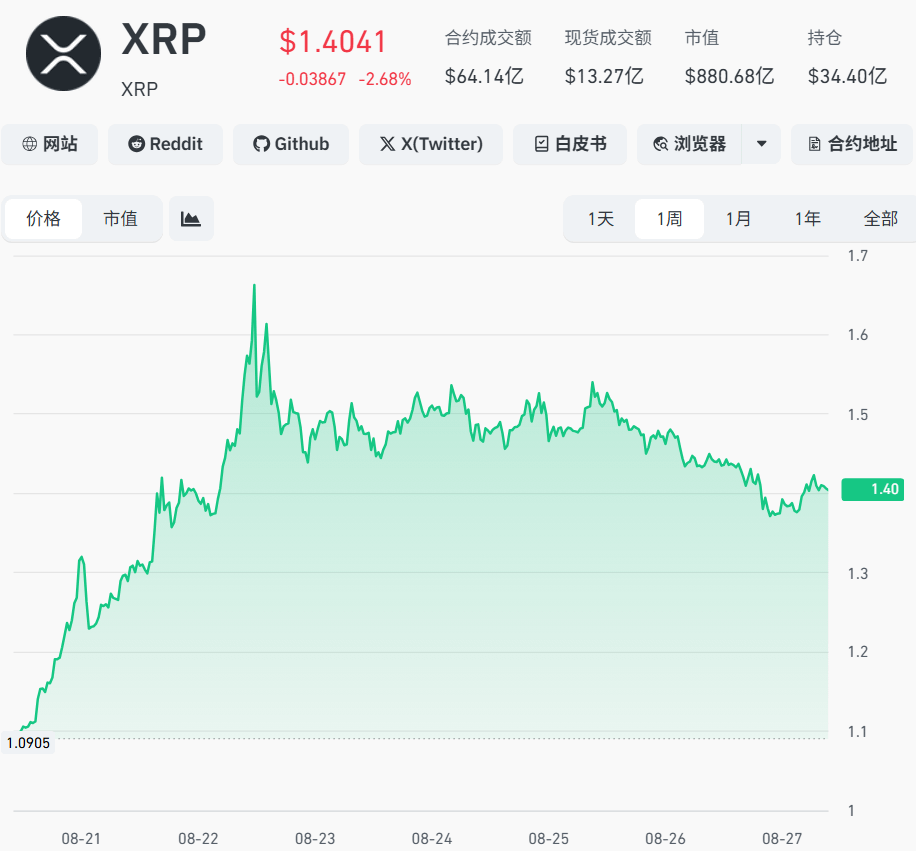Toggle the area chart type icon
This screenshot has width=916, height=851.
pyautogui.click(x=191, y=219)
